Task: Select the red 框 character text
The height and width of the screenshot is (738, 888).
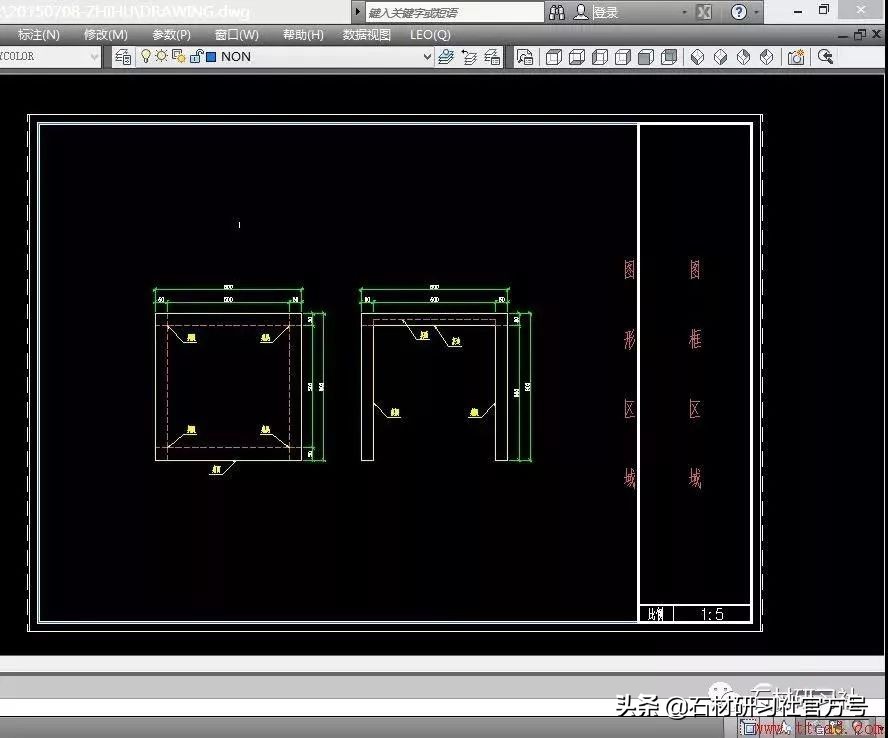Action: [x=695, y=339]
